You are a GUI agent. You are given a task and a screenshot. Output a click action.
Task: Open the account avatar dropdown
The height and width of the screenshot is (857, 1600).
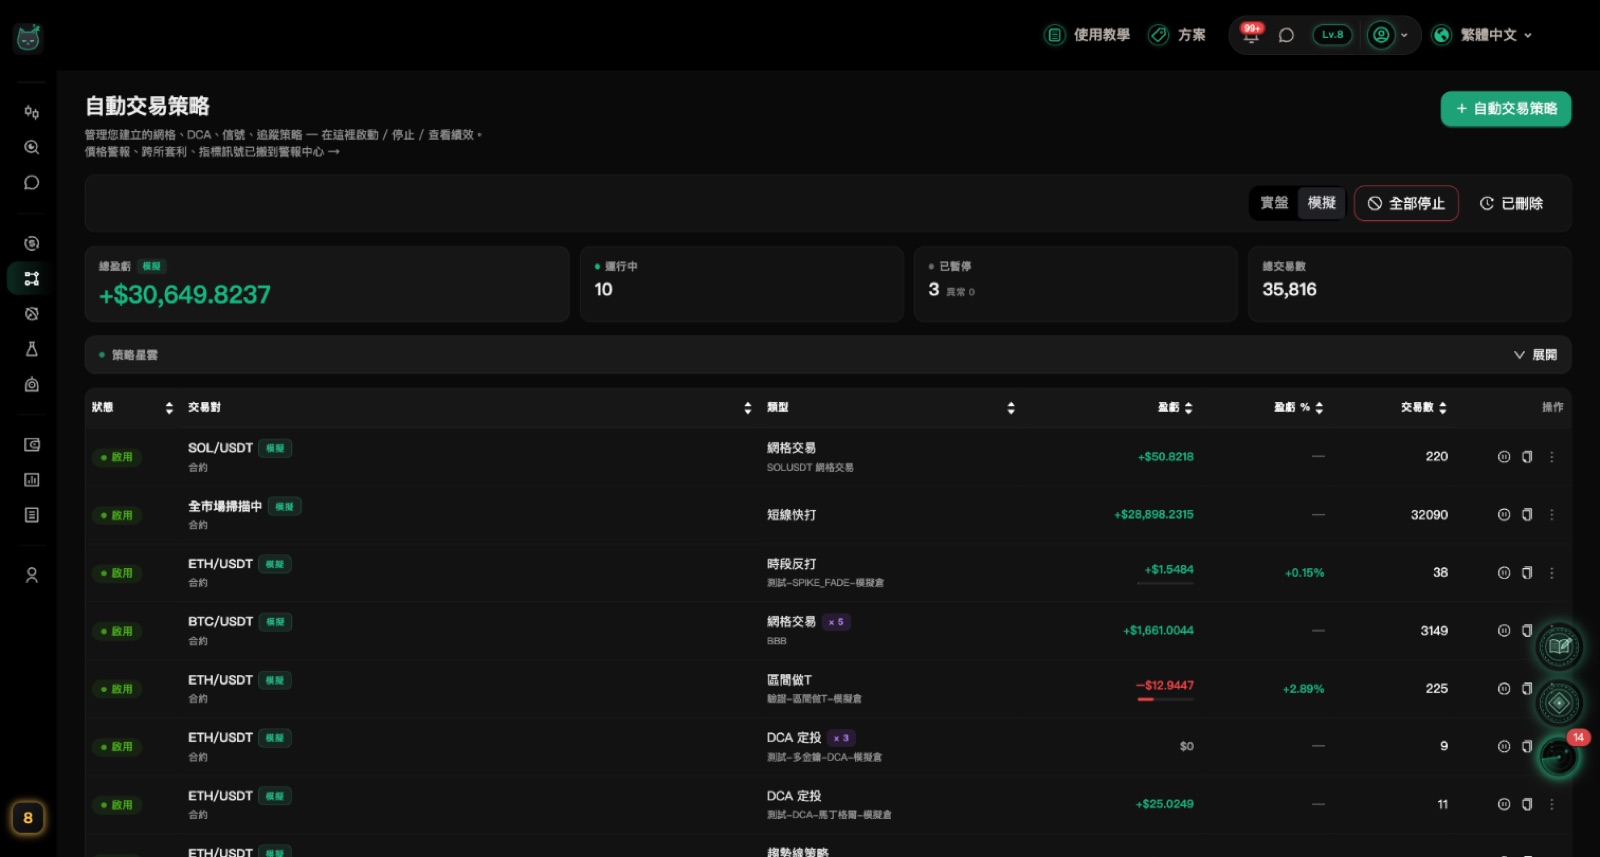[x=1388, y=35]
